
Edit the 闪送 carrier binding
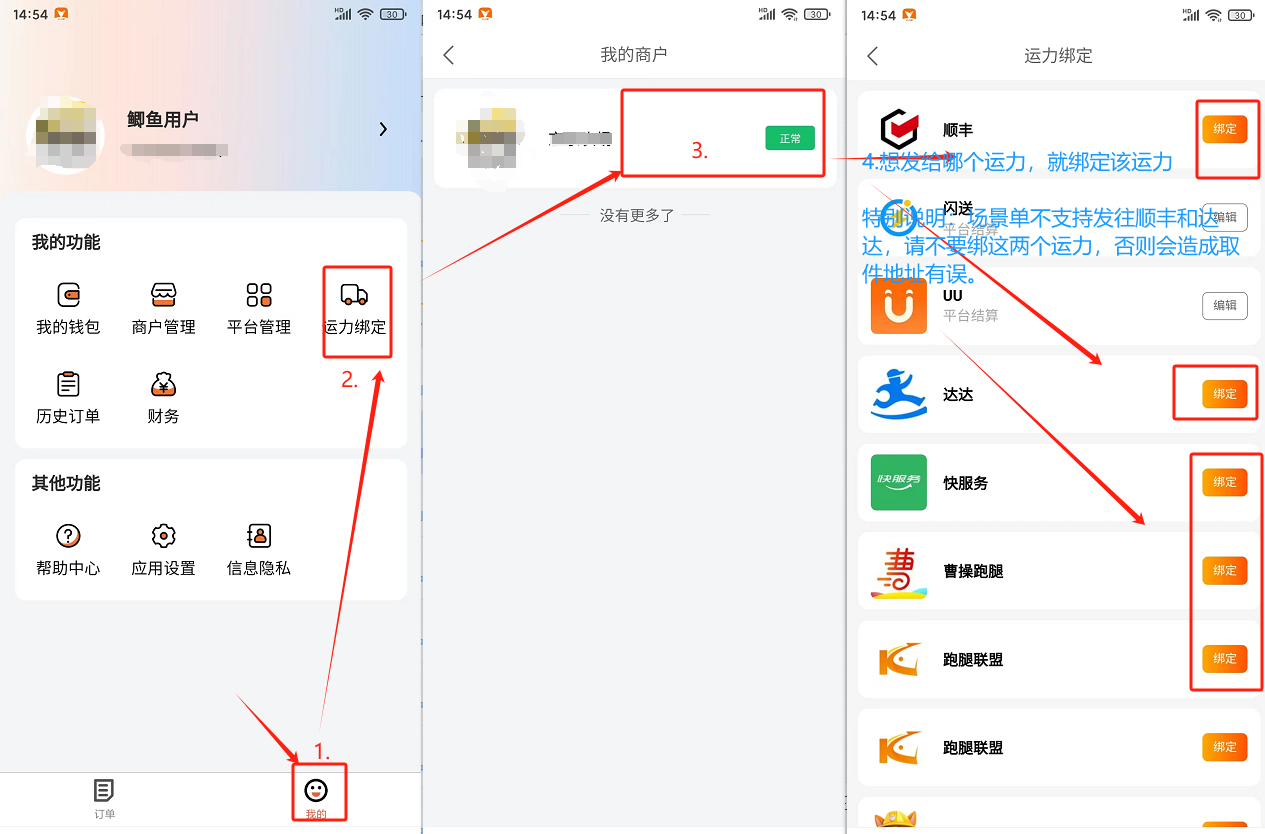pyautogui.click(x=1225, y=217)
